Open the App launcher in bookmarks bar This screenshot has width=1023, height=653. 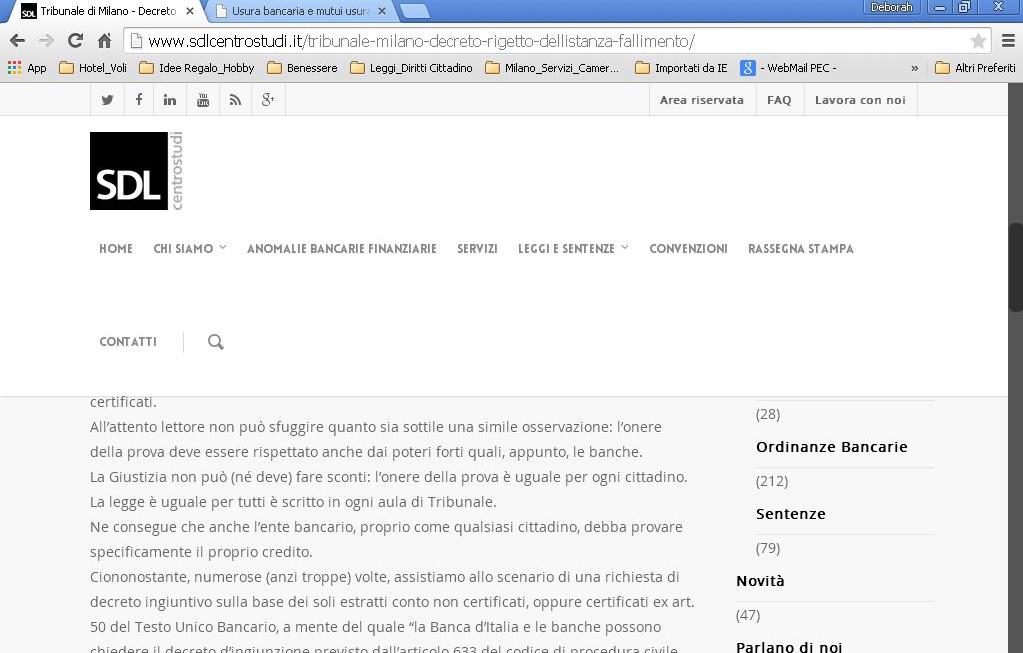27,68
